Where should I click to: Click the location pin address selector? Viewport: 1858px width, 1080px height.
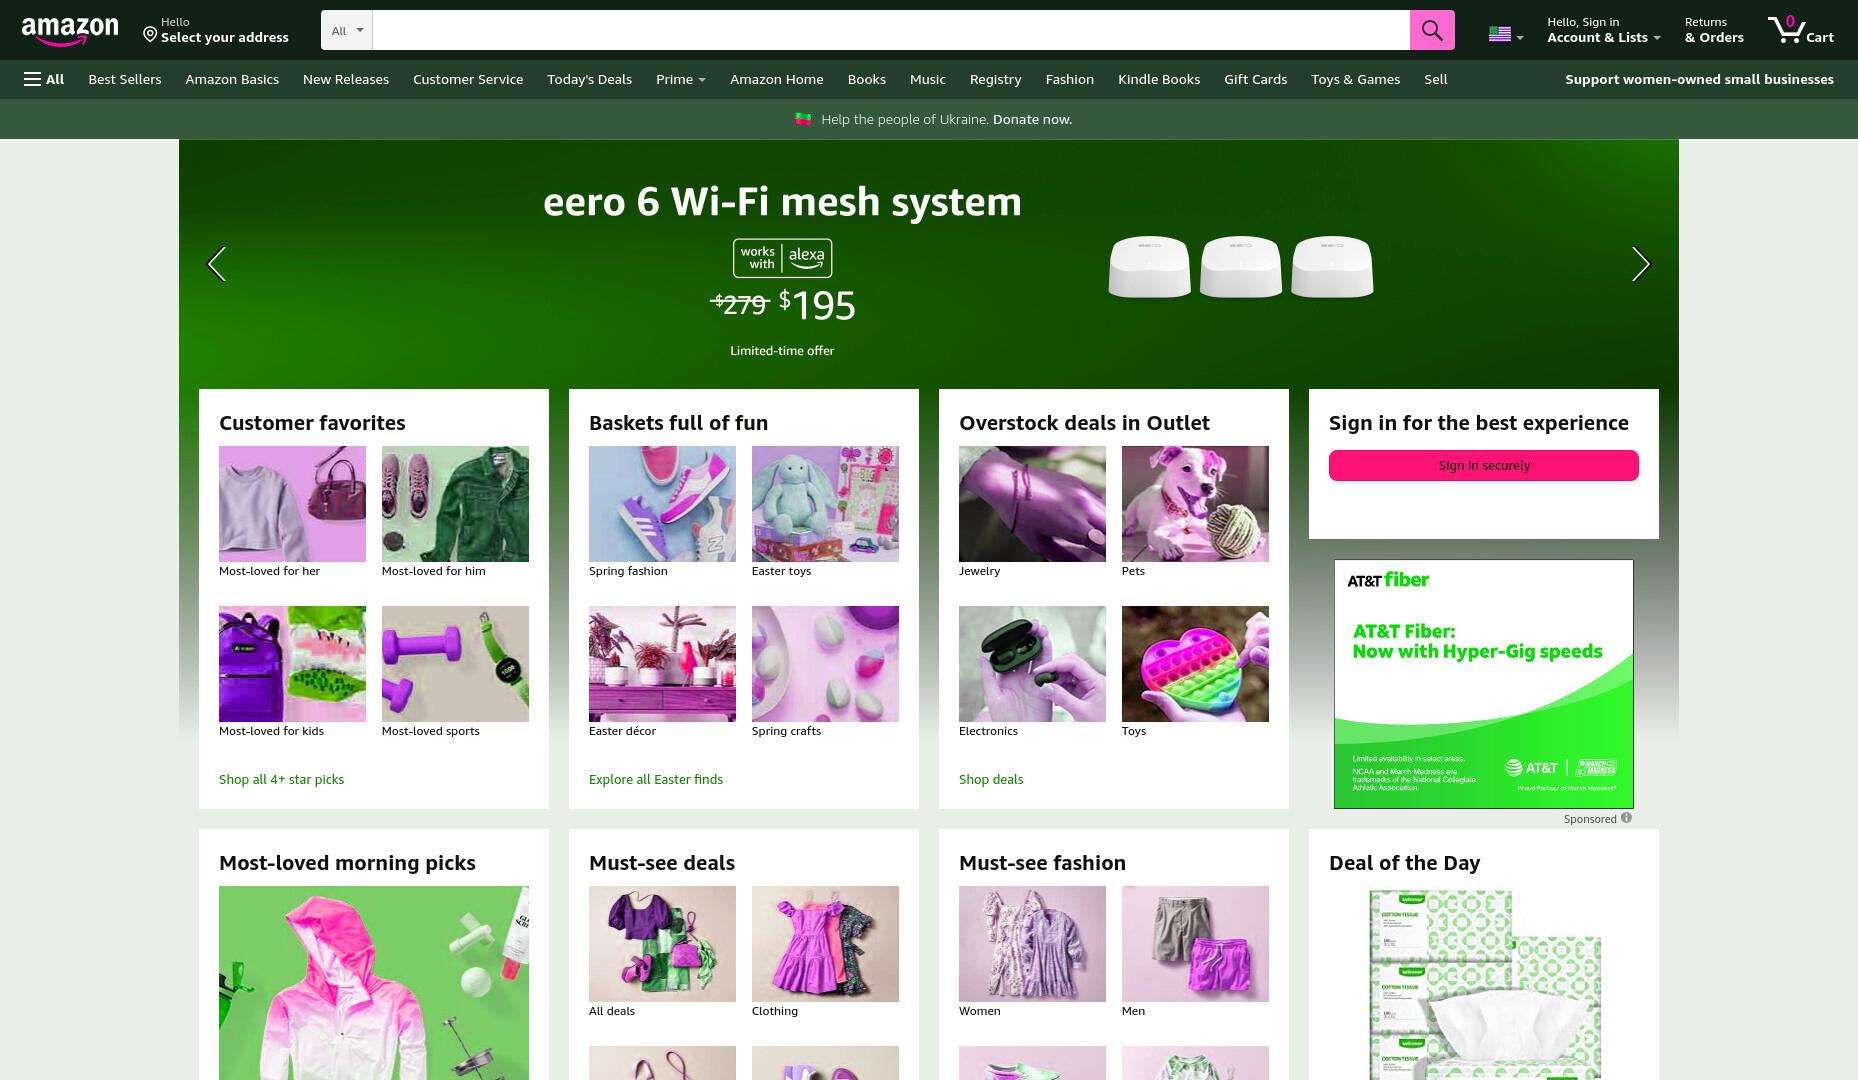pyautogui.click(x=215, y=30)
